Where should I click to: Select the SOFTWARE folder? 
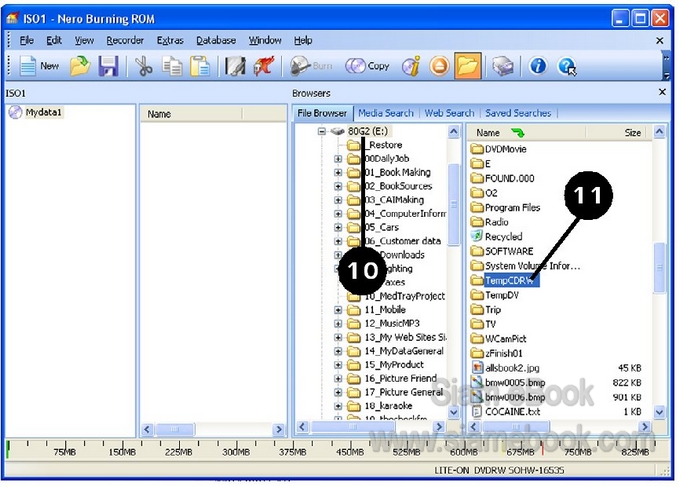coord(502,252)
